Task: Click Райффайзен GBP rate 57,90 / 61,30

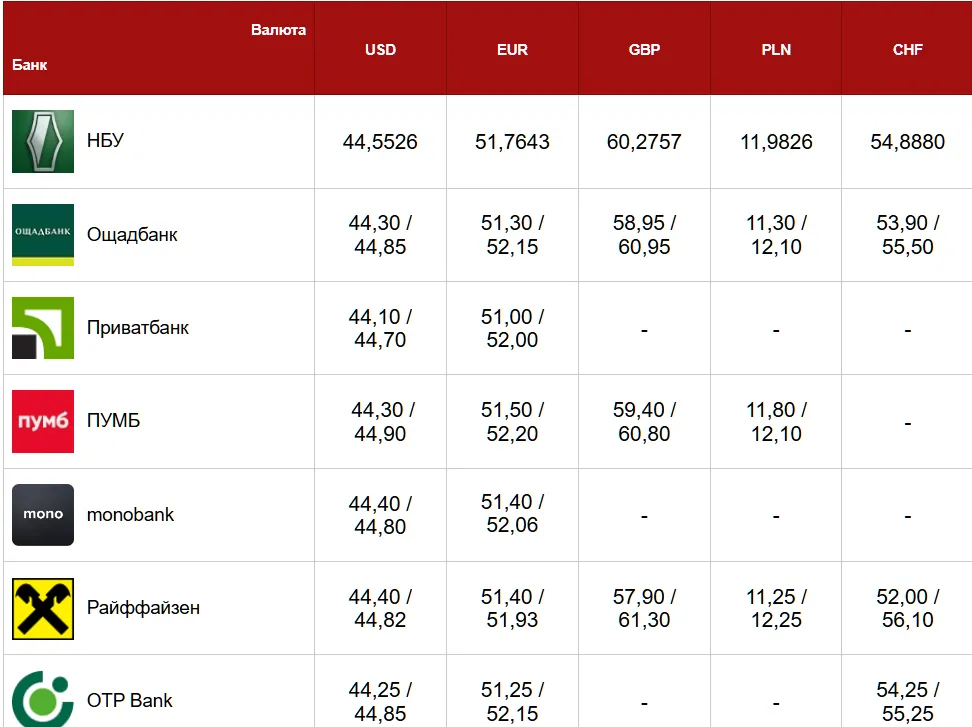Action: tap(644, 608)
